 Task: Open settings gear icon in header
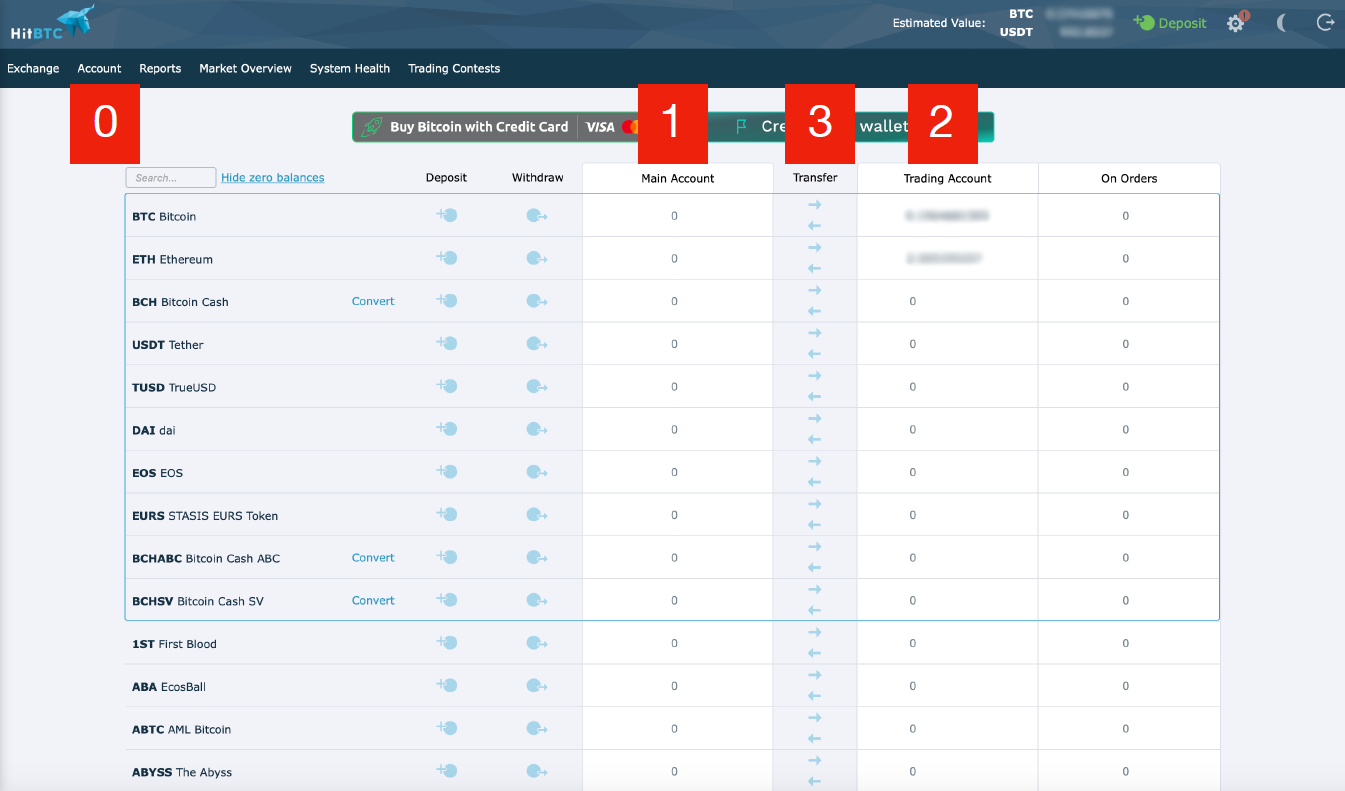pos(1236,23)
